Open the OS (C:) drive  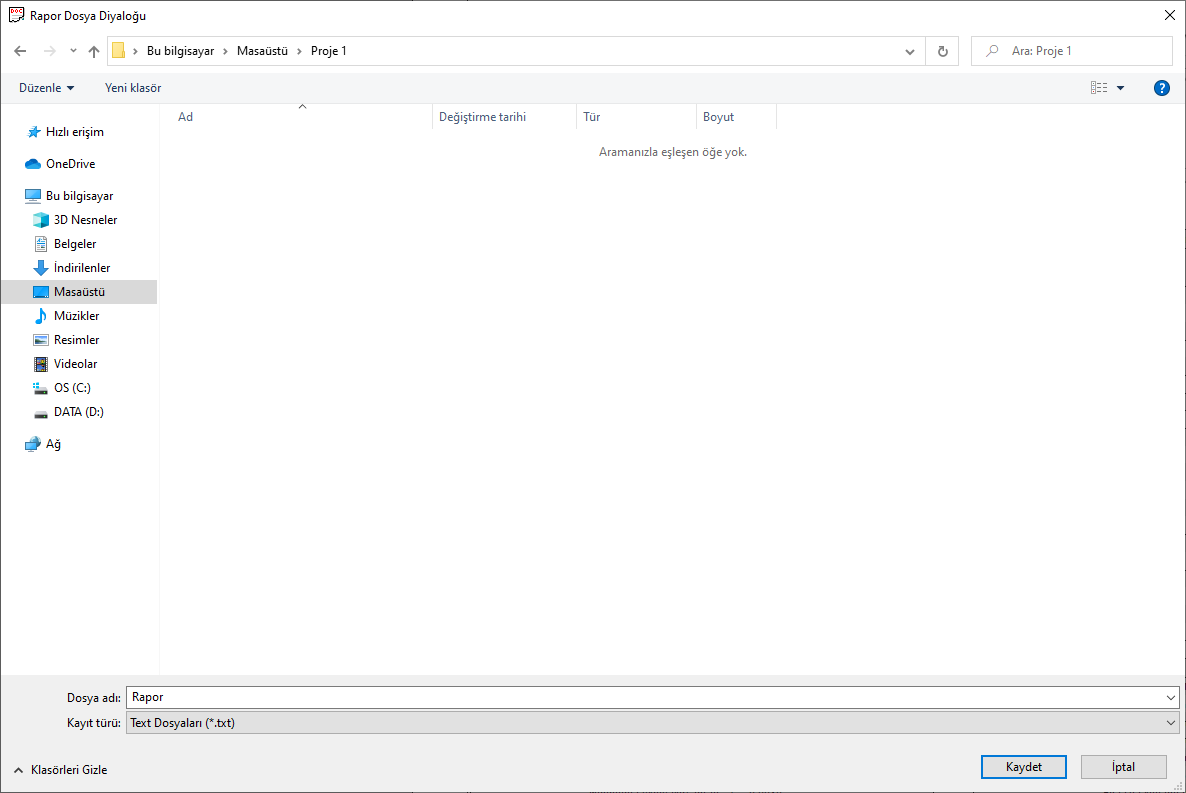(72, 388)
